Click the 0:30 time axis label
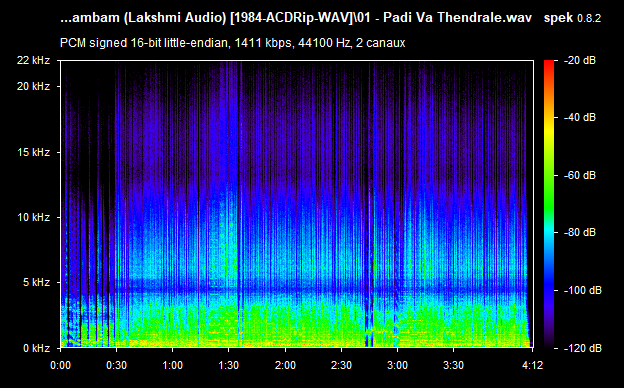 [x=116, y=365]
